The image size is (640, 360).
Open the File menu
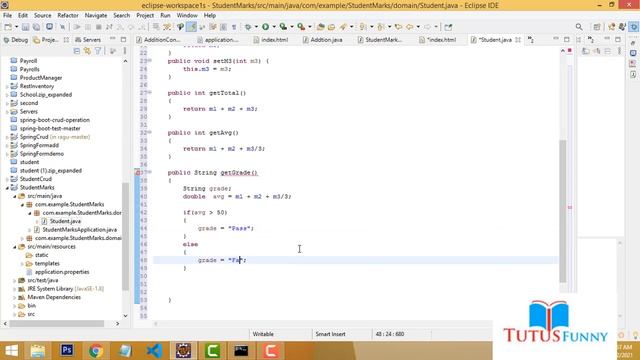click(x=7, y=16)
